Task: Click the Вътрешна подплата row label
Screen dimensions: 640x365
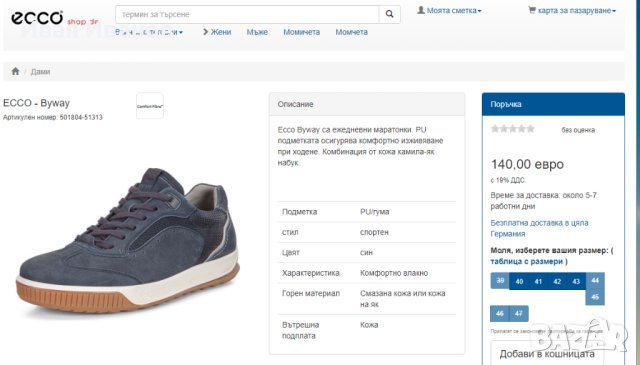Action: click(301, 330)
